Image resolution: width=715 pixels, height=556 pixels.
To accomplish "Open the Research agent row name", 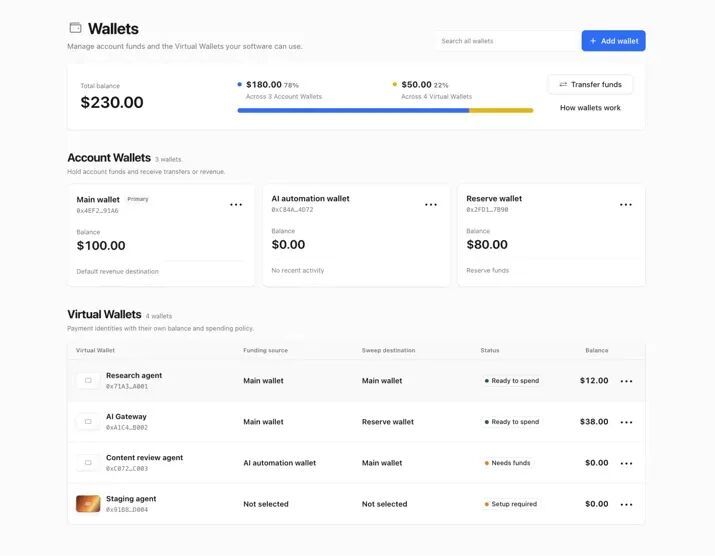I will (x=134, y=375).
